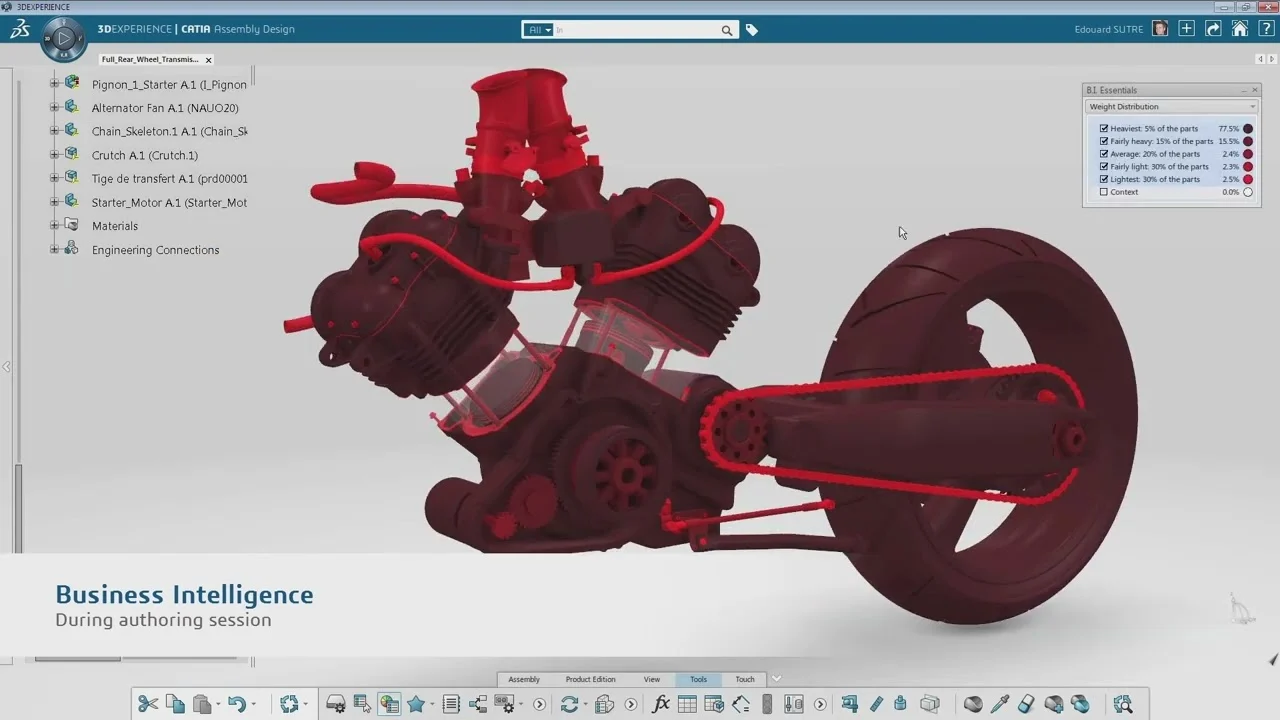Uncheck Lightest 30% of the parts
The image size is (1280, 720).
pos(1104,179)
